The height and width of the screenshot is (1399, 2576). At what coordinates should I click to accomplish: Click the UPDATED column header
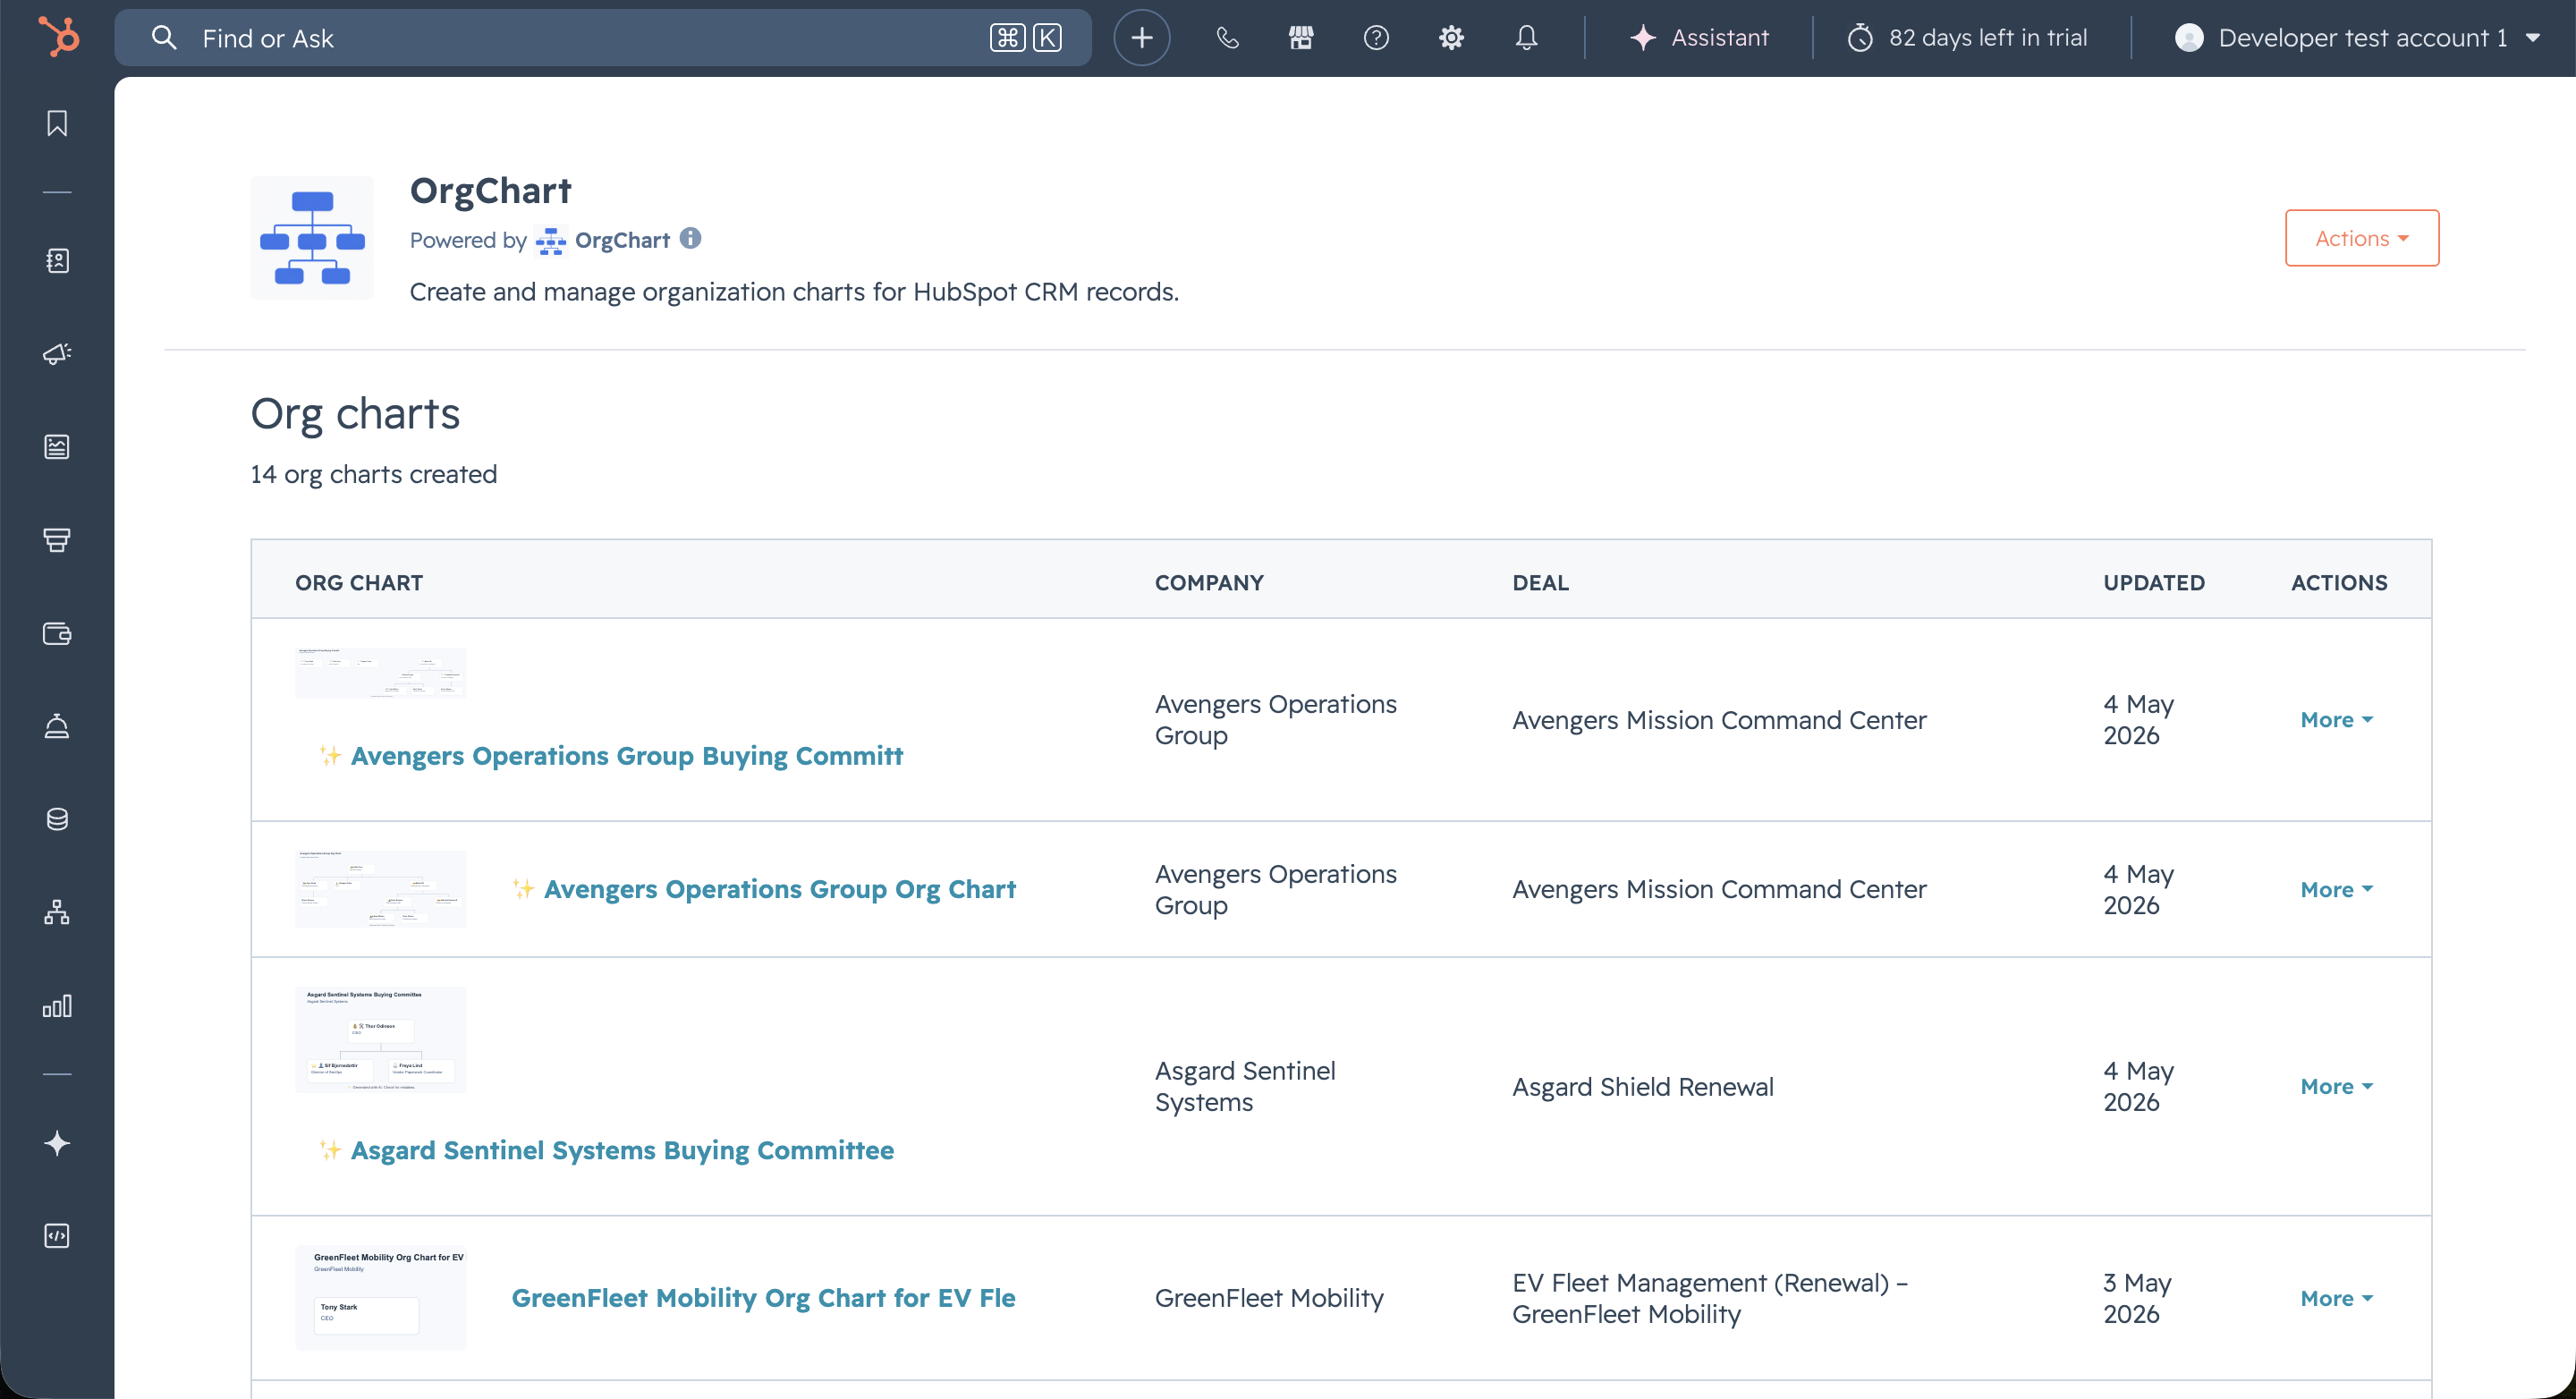2154,583
